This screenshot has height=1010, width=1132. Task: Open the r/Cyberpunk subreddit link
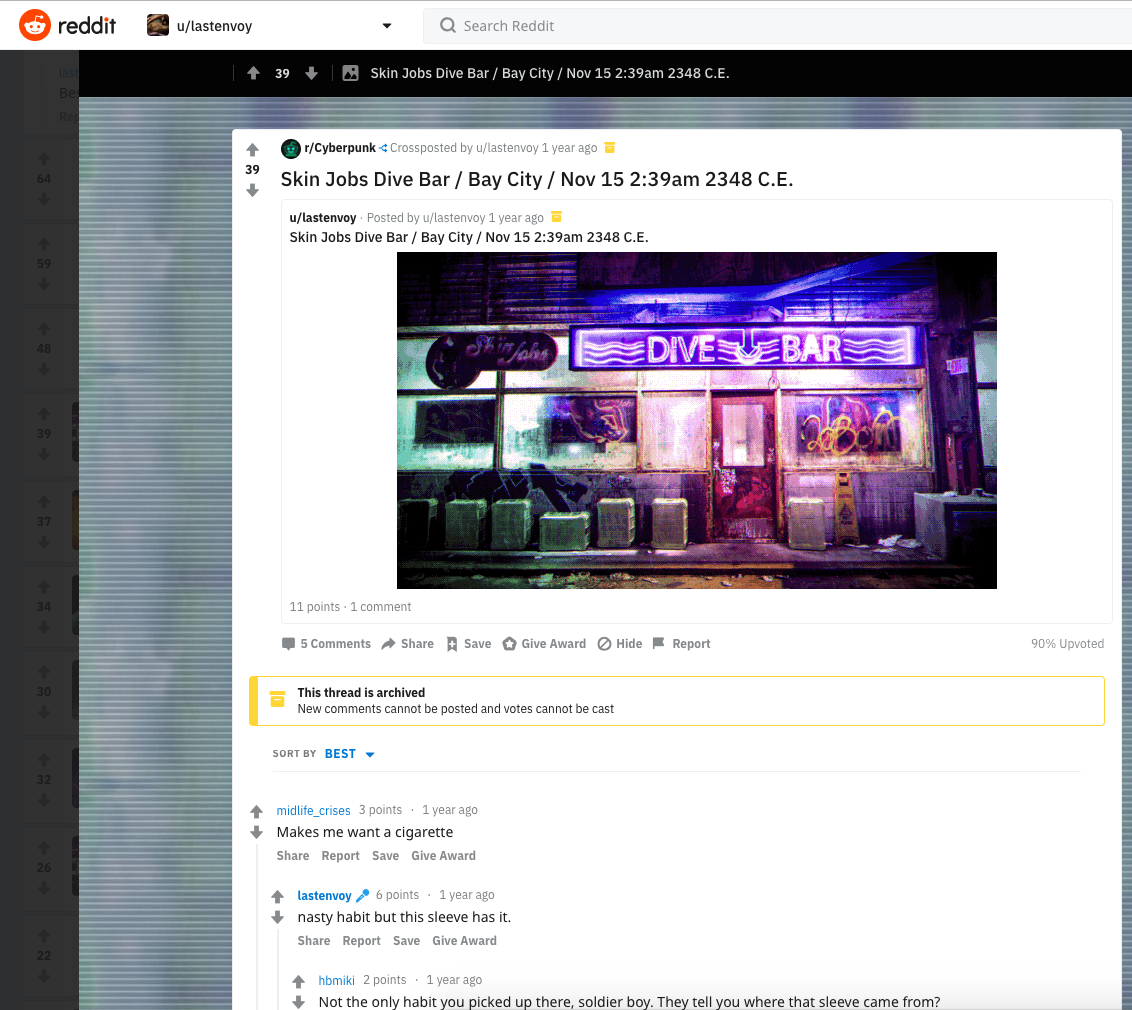pos(340,148)
